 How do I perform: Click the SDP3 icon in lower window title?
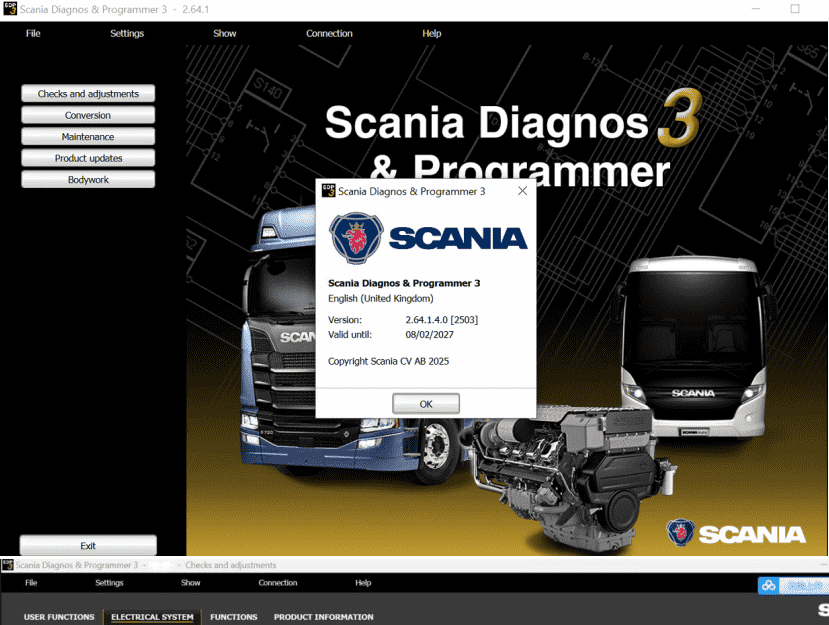[7, 565]
